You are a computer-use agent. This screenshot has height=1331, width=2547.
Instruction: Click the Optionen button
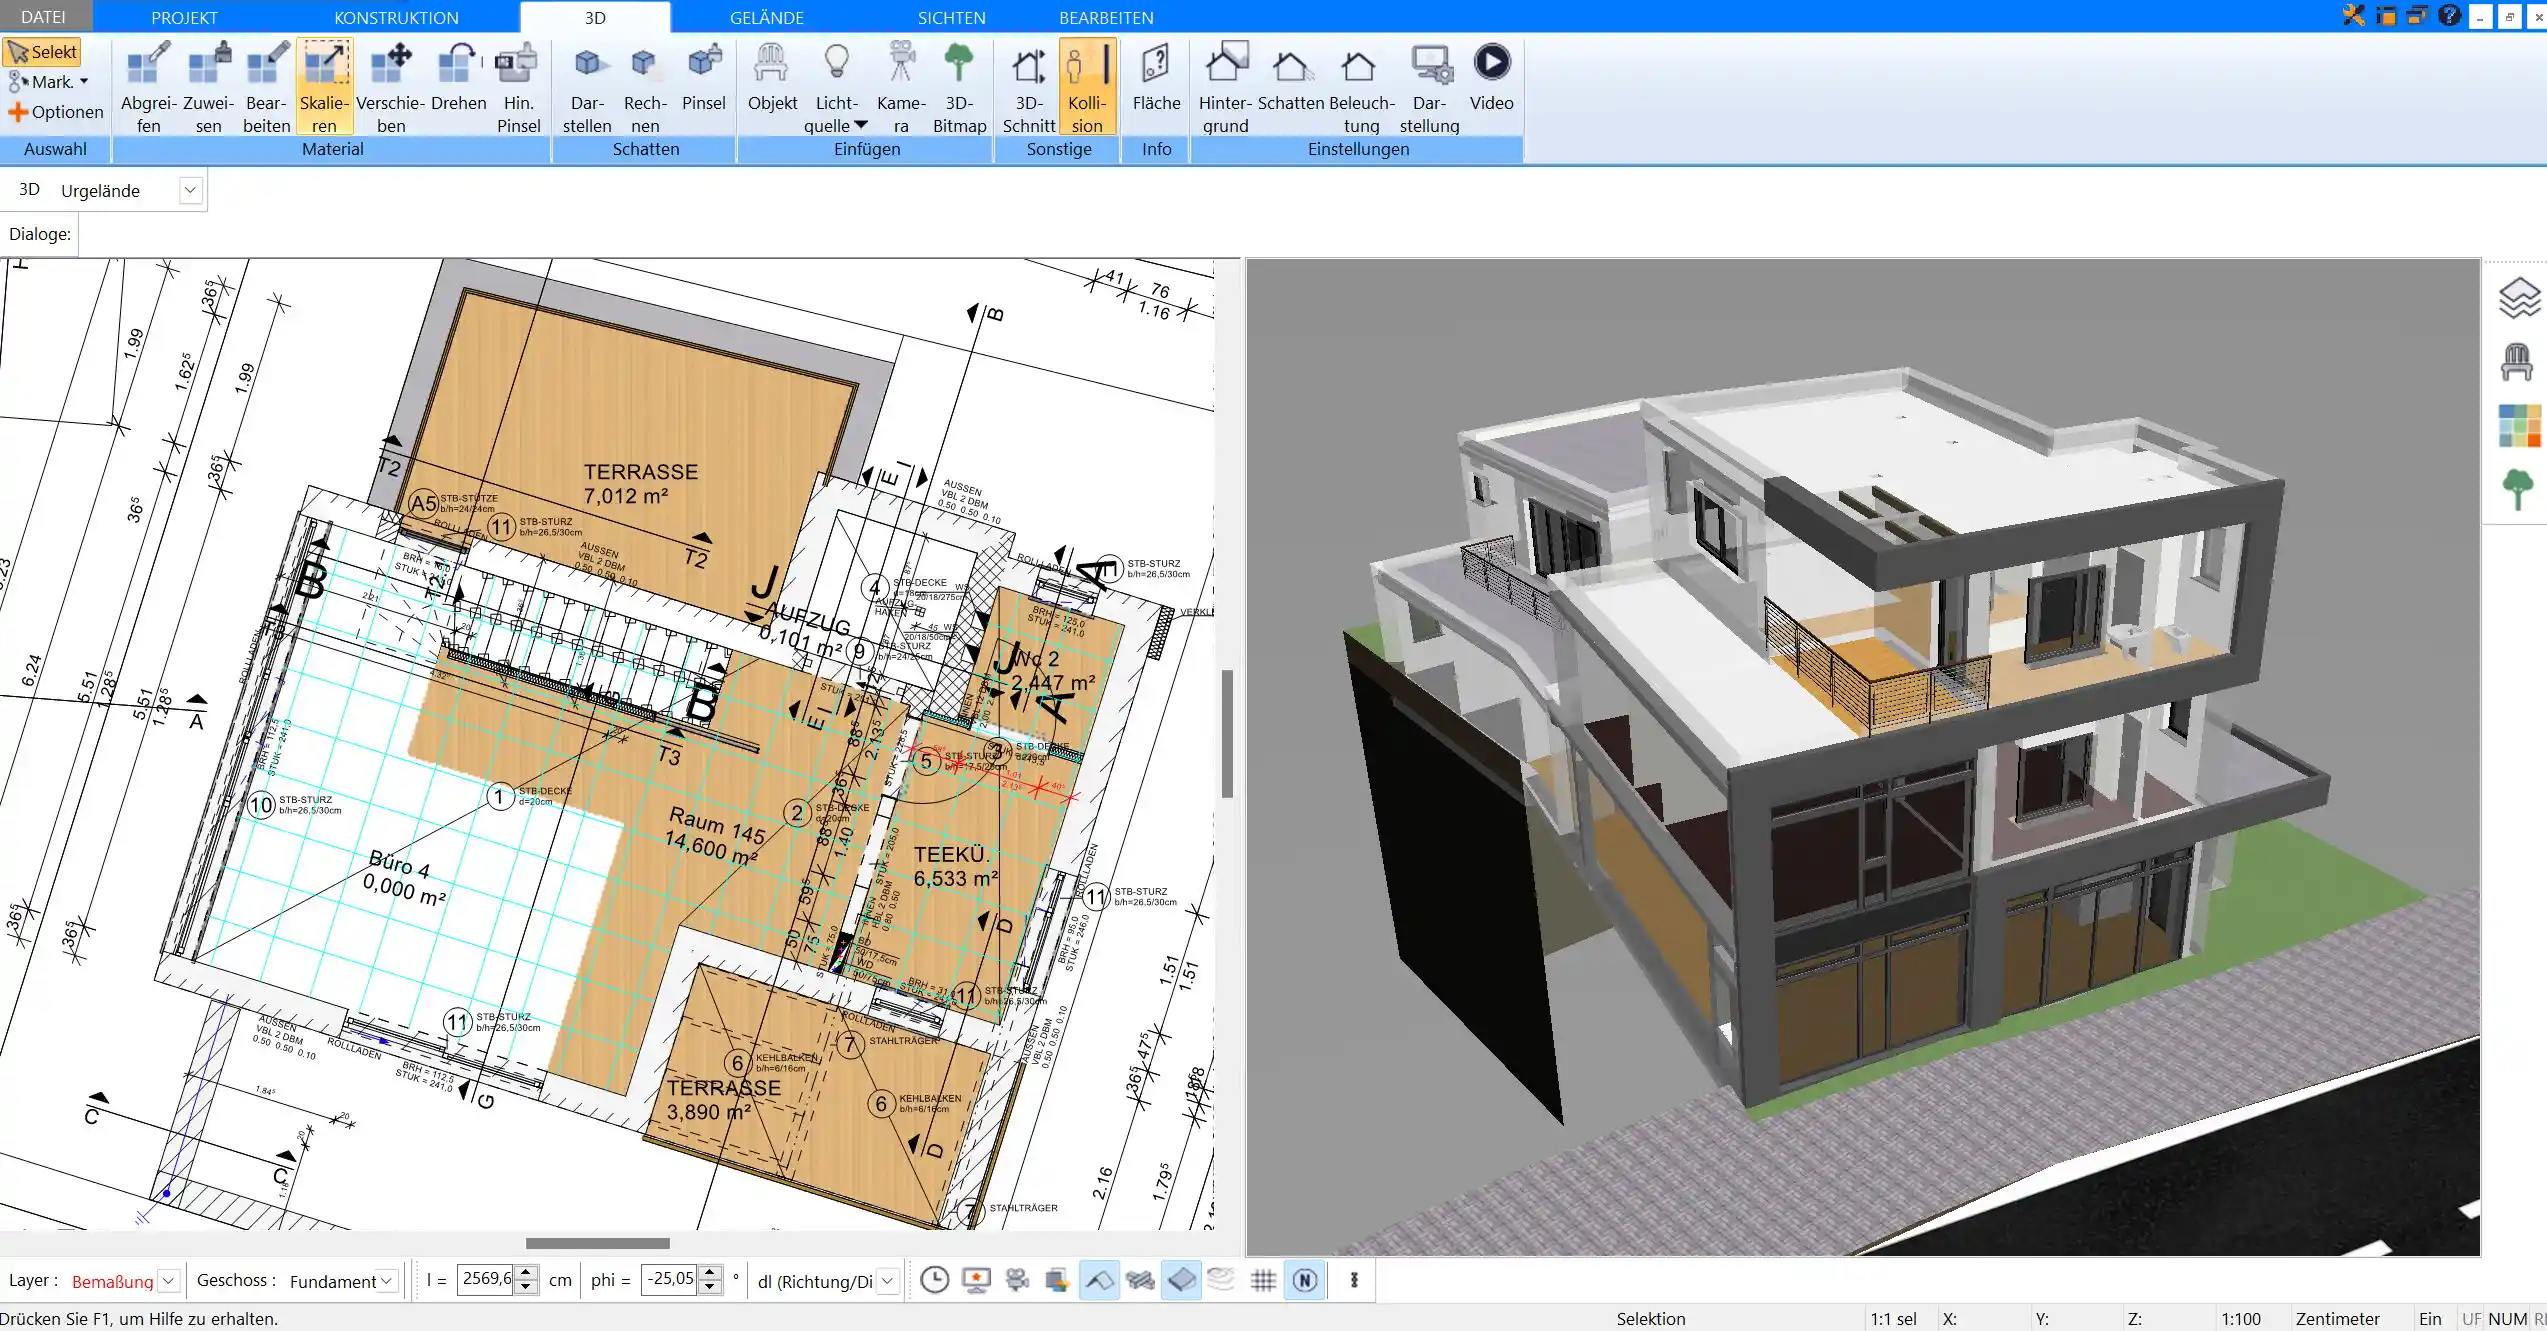point(56,112)
